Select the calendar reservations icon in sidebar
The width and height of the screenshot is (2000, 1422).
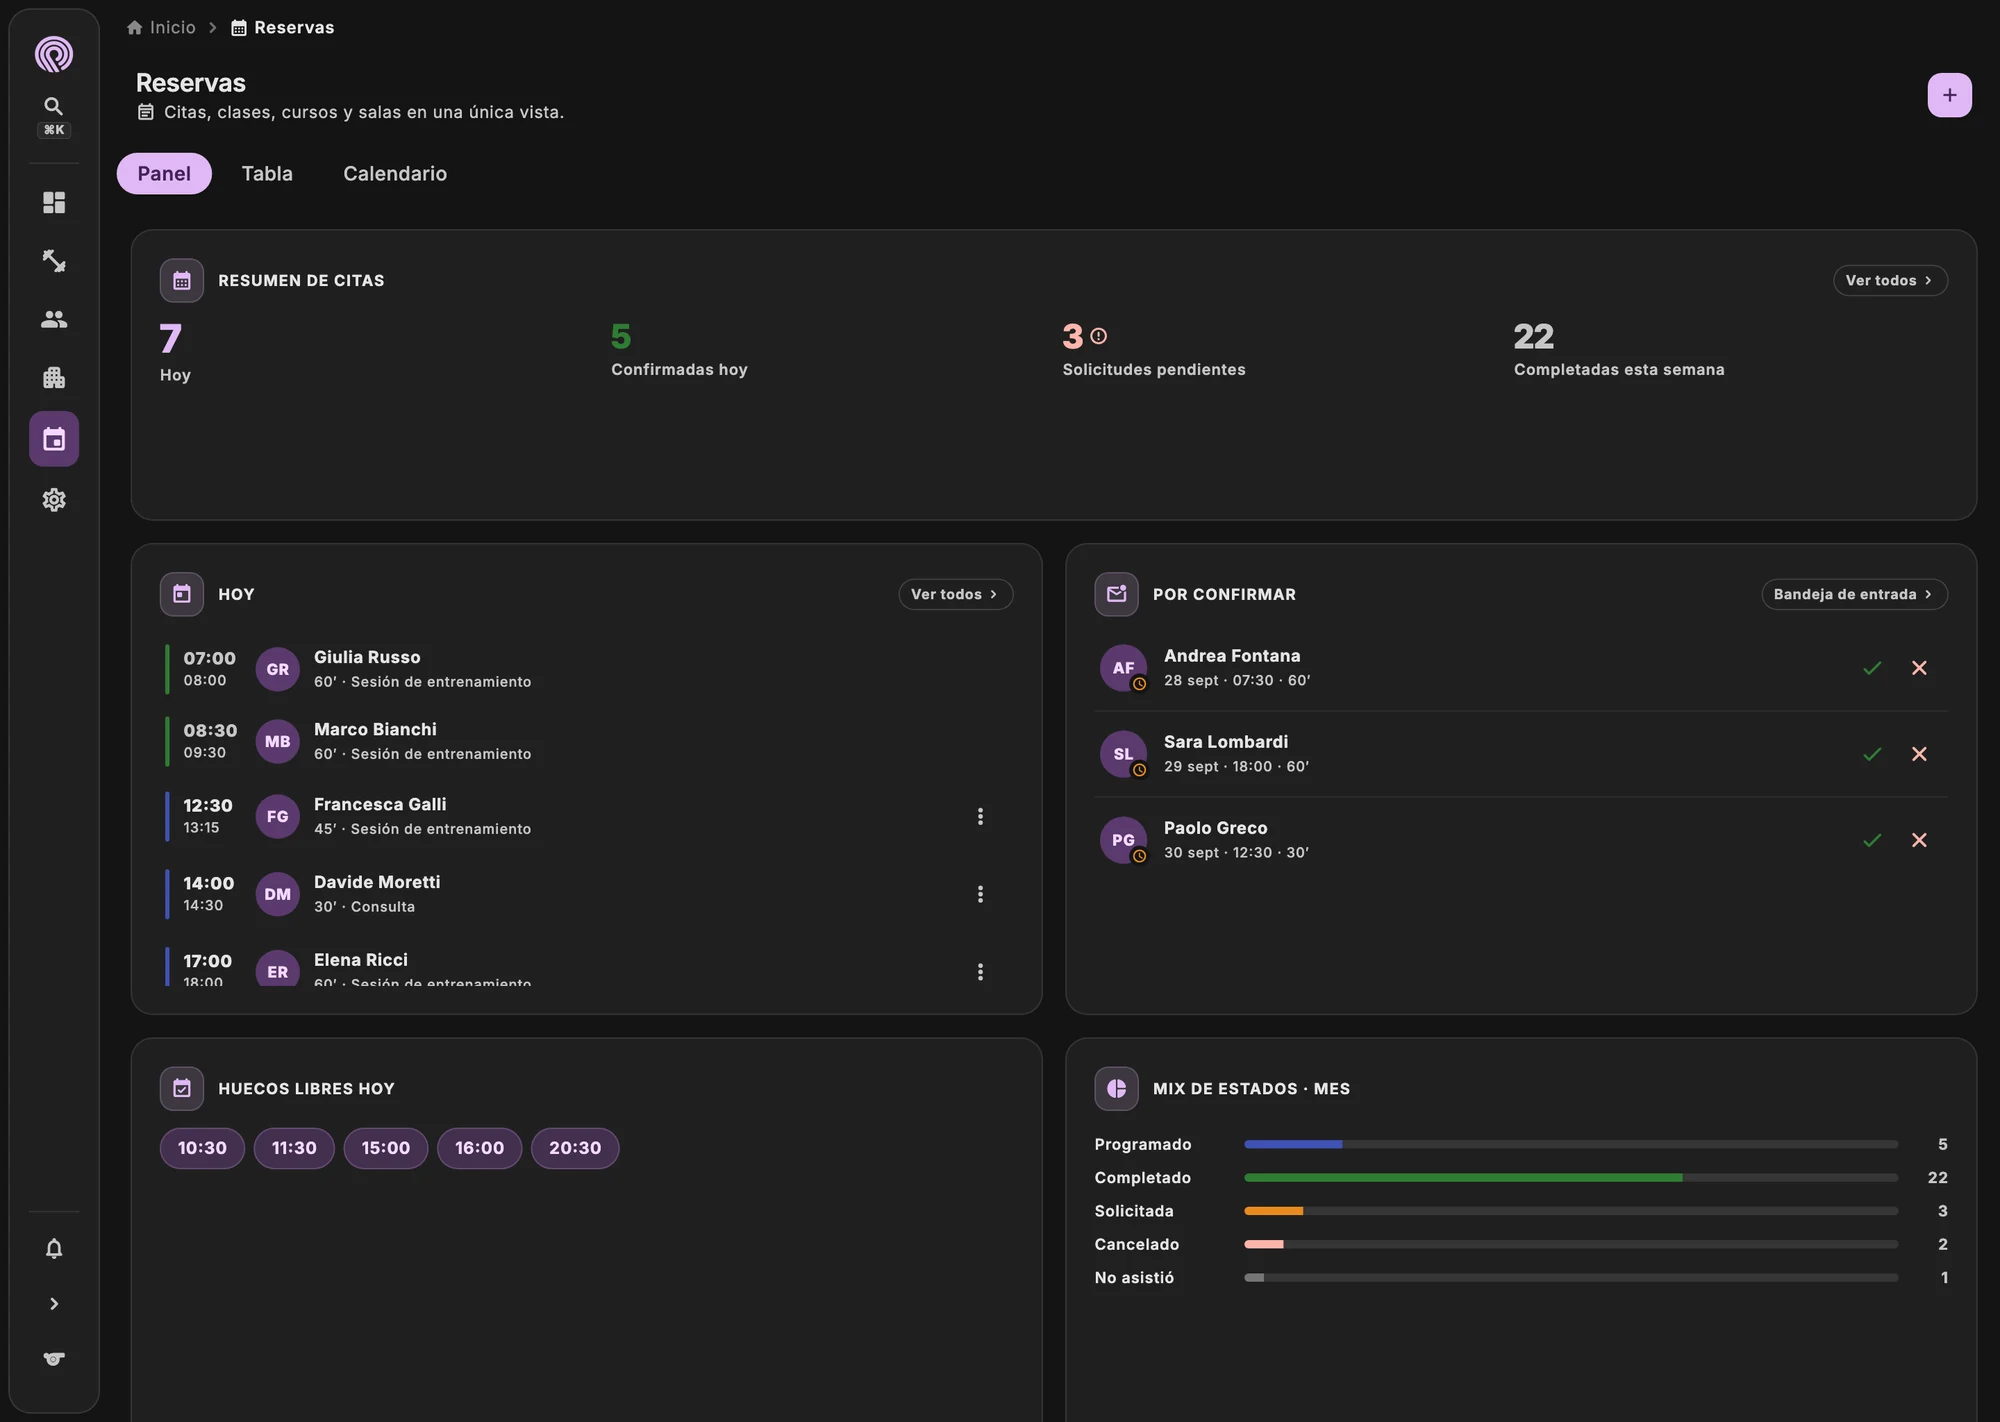click(54, 439)
